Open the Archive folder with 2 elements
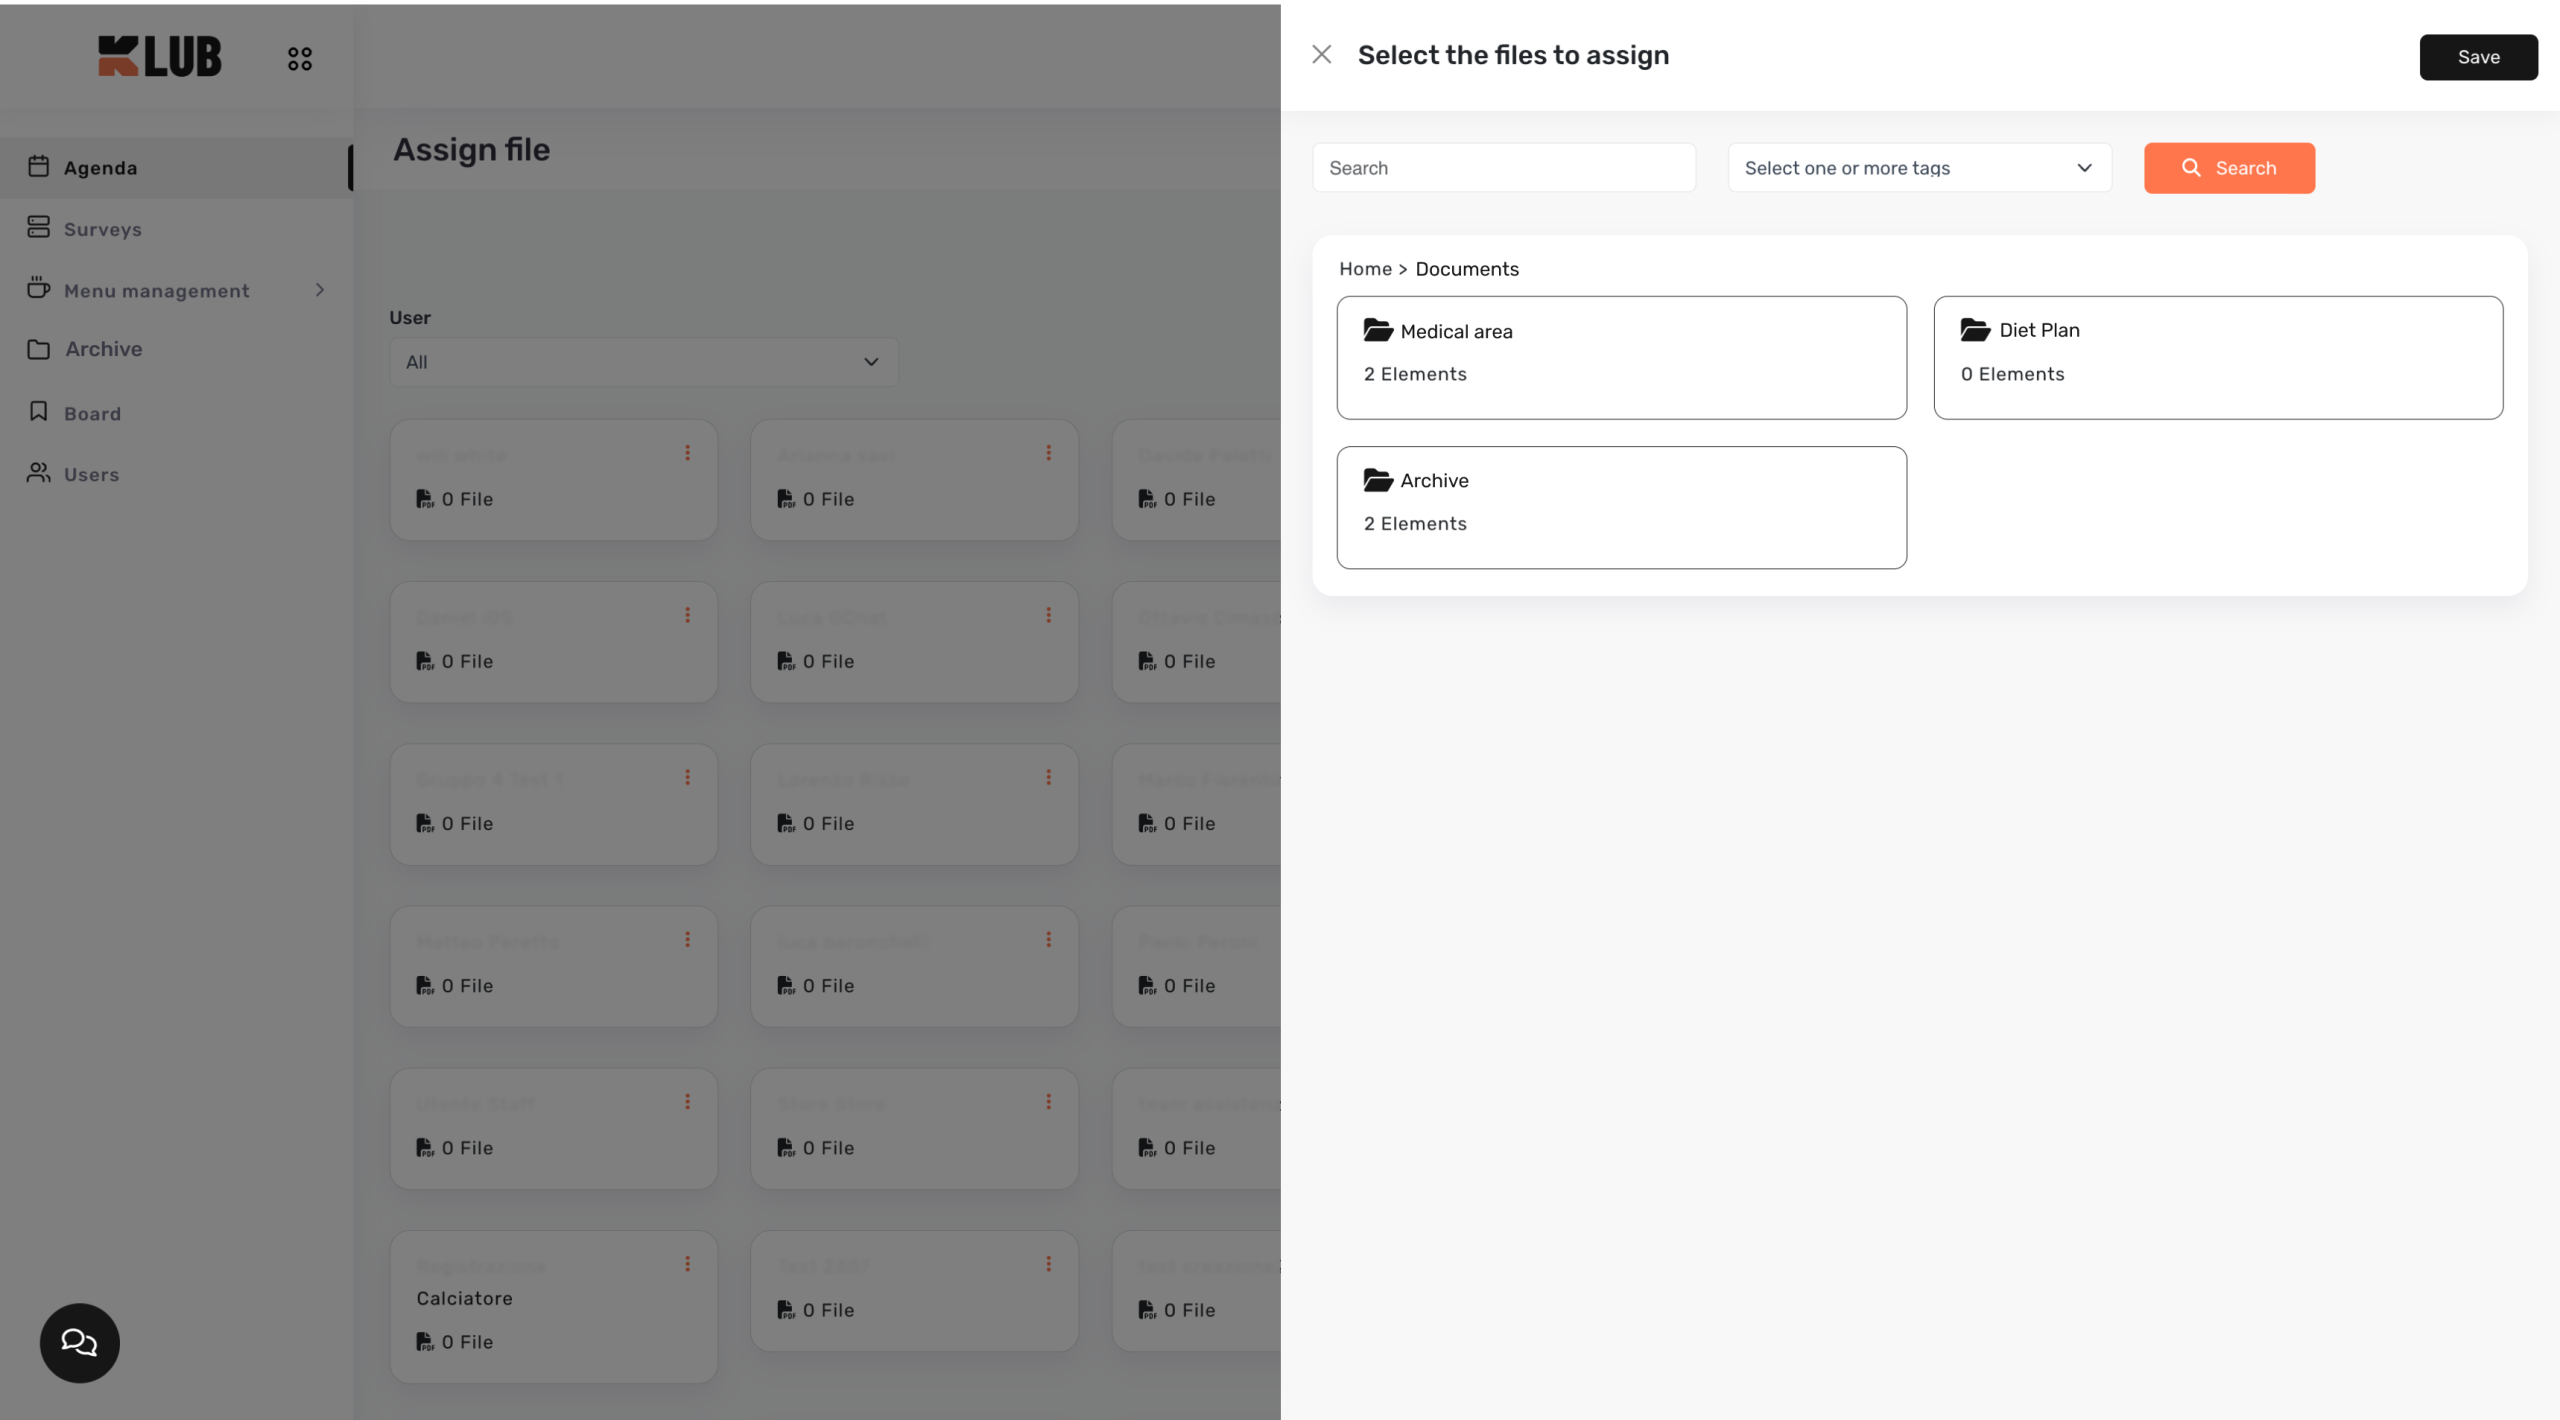 click(x=1620, y=508)
